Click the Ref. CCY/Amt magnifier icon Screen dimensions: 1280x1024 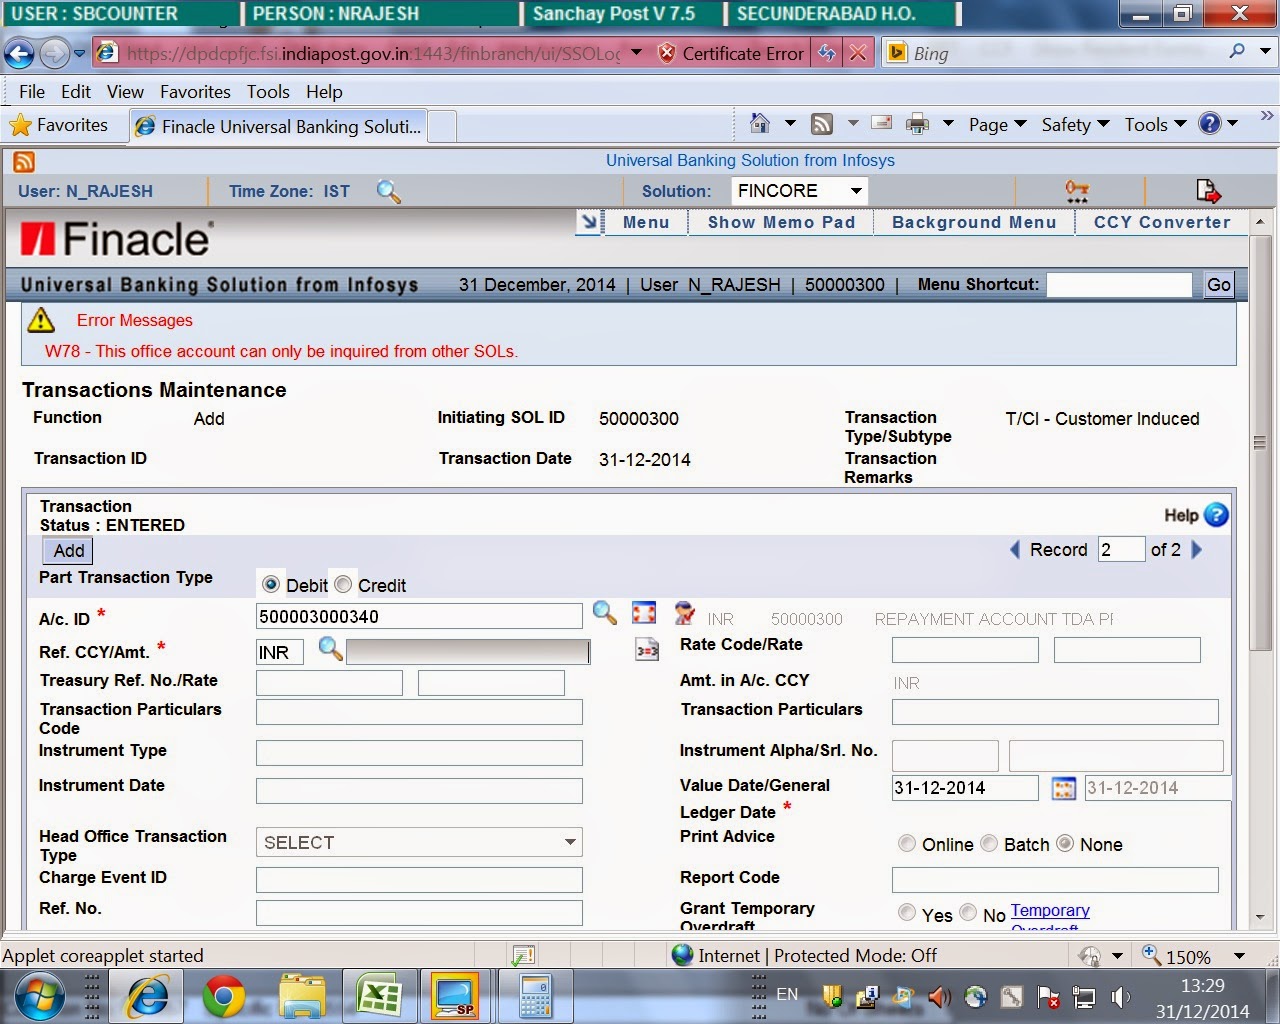[x=330, y=648]
